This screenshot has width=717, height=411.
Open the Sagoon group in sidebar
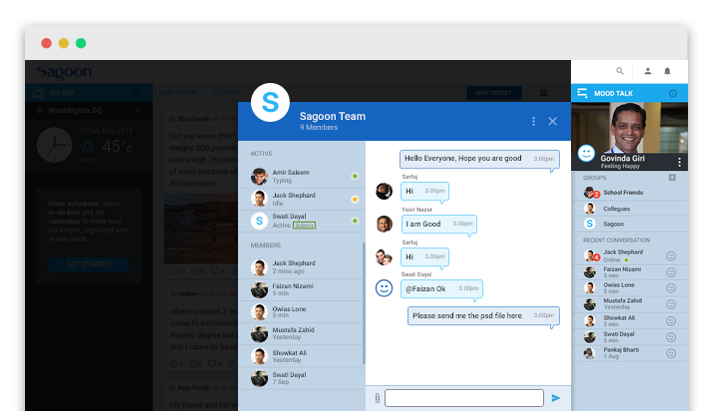coord(629,224)
